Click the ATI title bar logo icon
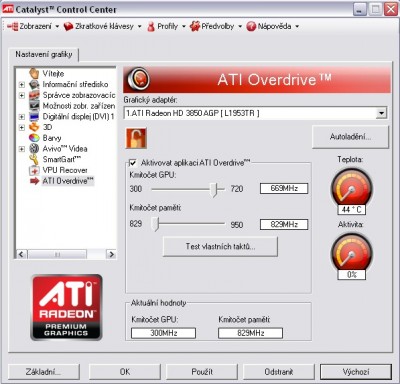This screenshot has width=400, height=384. click(x=8, y=9)
